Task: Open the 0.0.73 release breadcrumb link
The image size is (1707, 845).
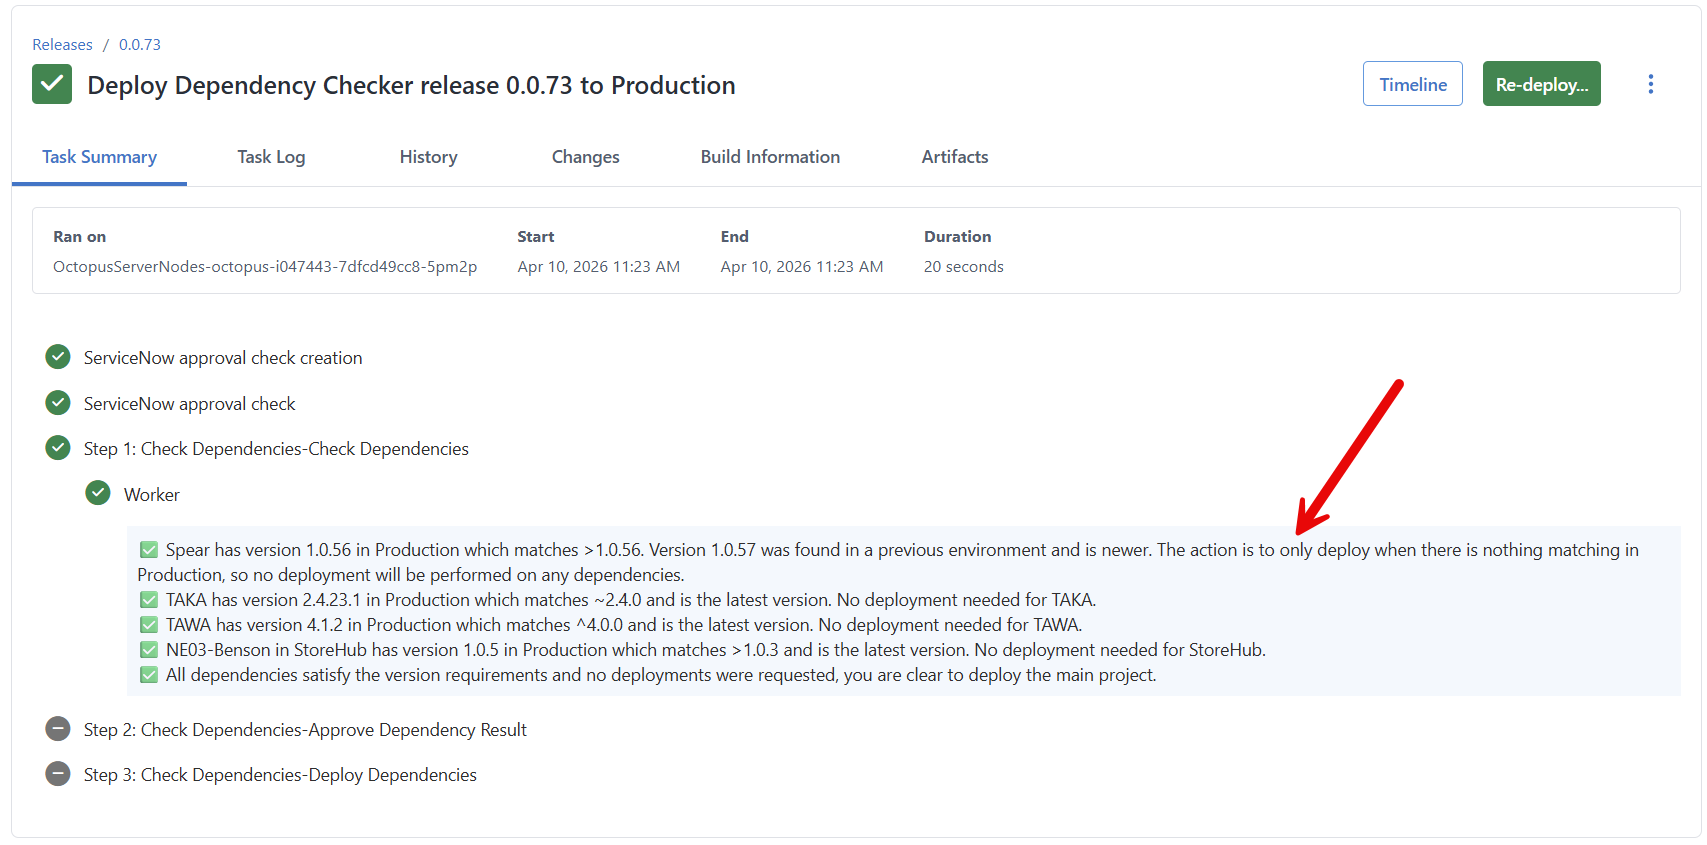Action: coord(140,45)
